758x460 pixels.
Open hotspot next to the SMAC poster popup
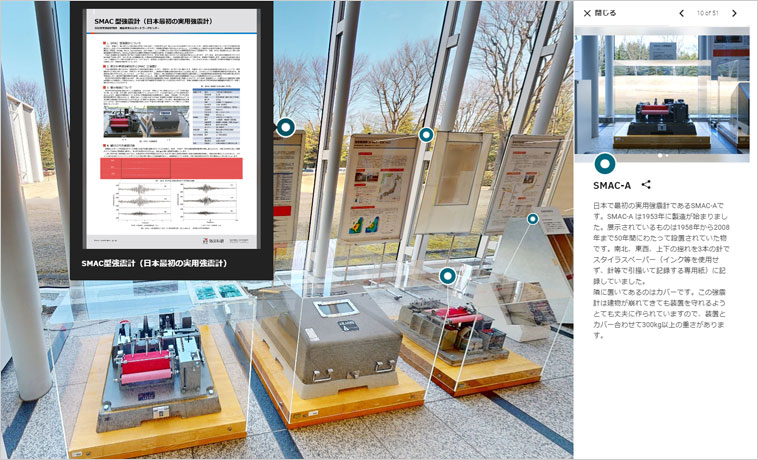(x=285, y=127)
